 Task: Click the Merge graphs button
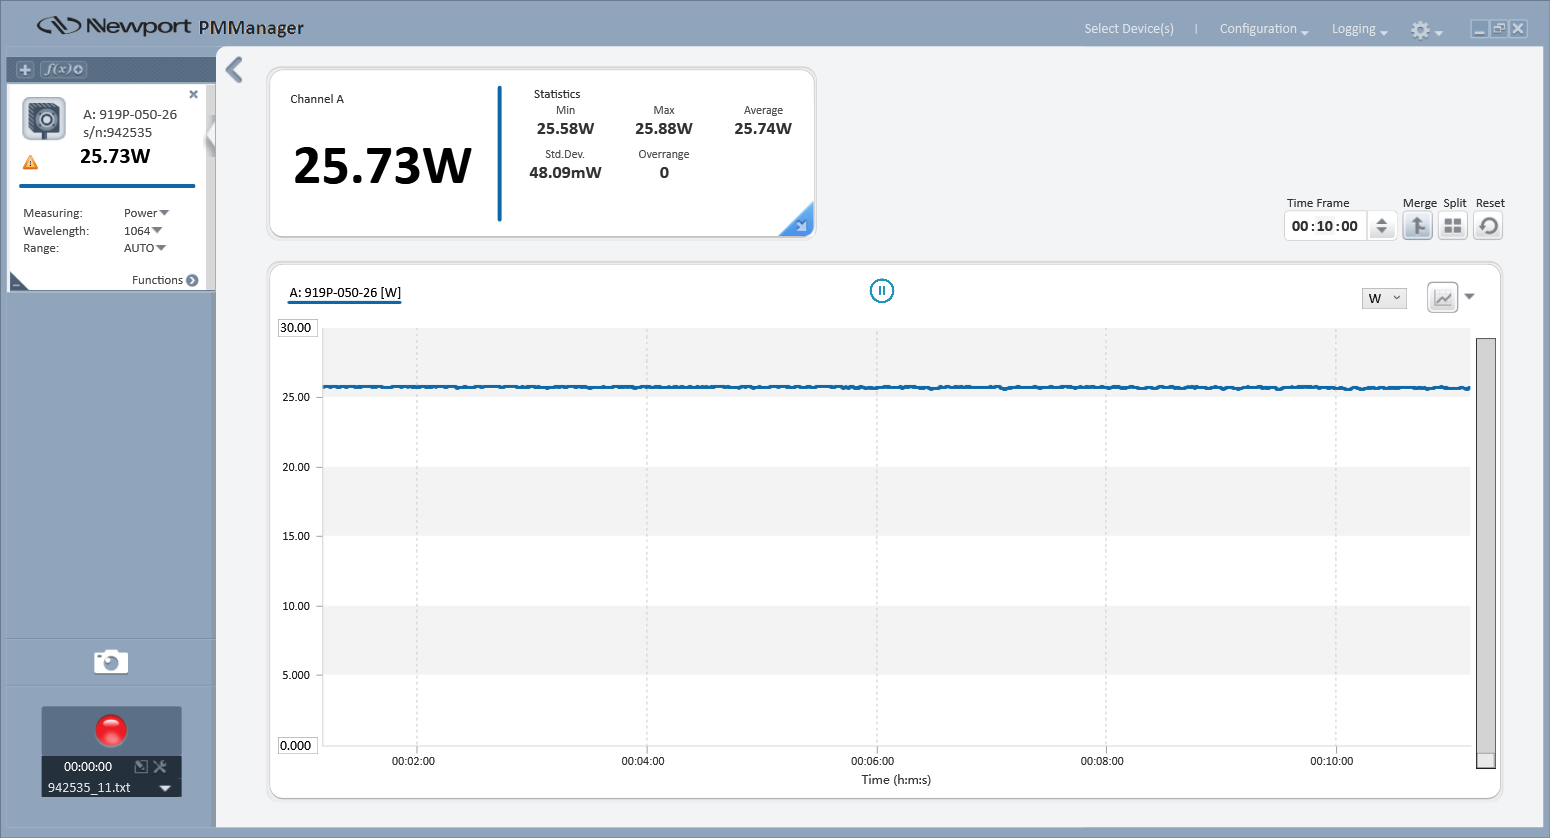(1417, 226)
